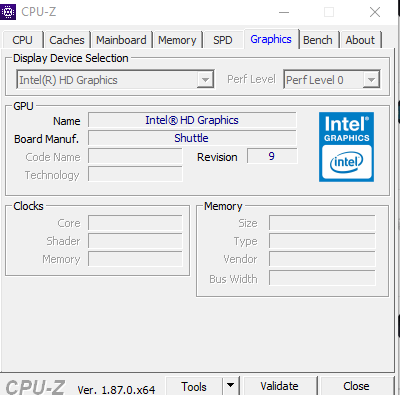Click the Intel Graphics logo image
The width and height of the screenshot is (400, 395).
tap(346, 147)
